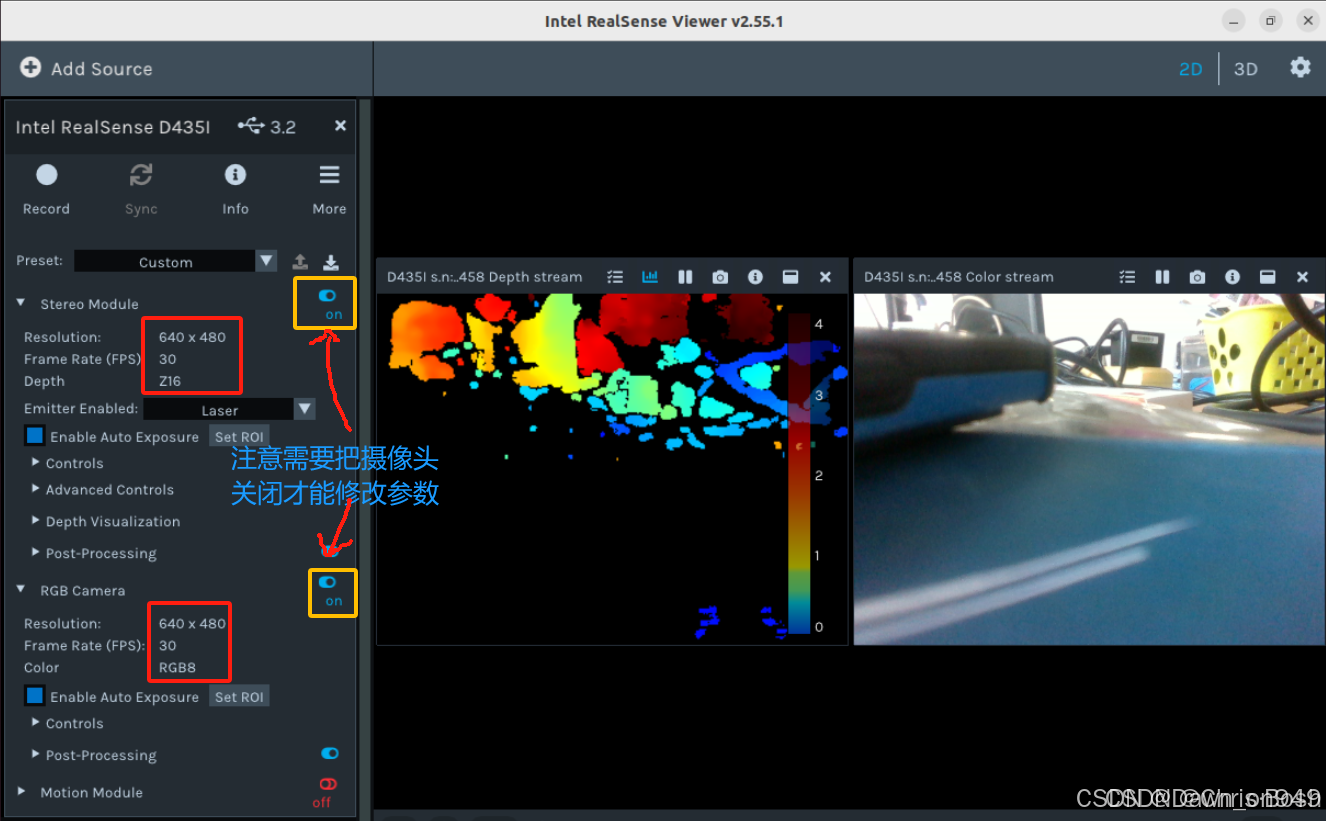Click the Color format RGB8 value
Viewport: 1326px width, 821px height.
177,667
